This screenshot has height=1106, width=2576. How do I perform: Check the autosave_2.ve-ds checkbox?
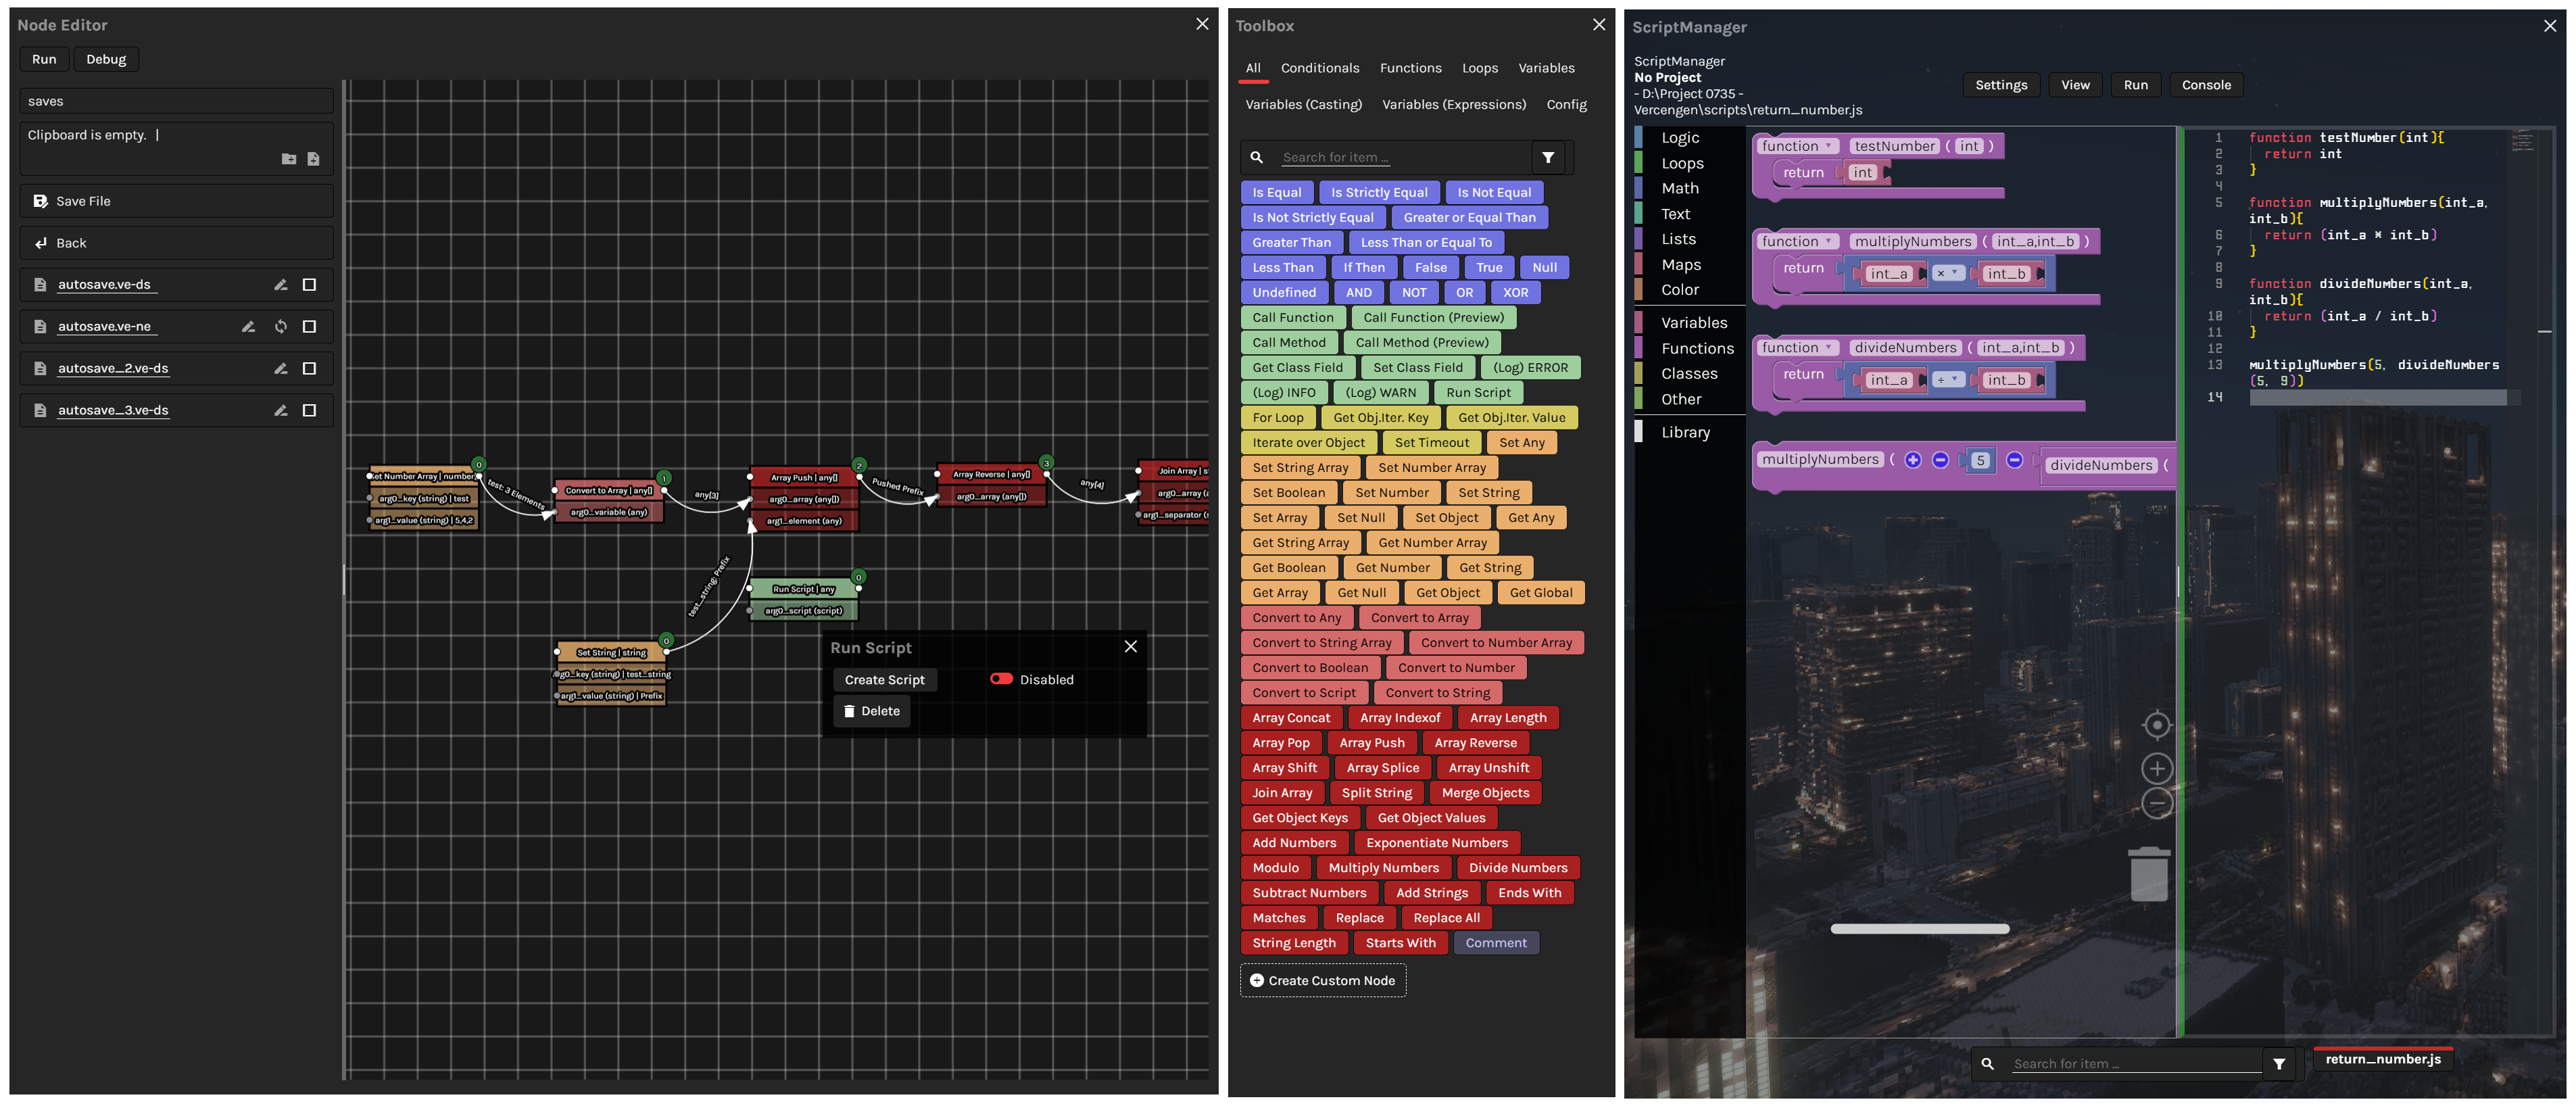pos(309,369)
